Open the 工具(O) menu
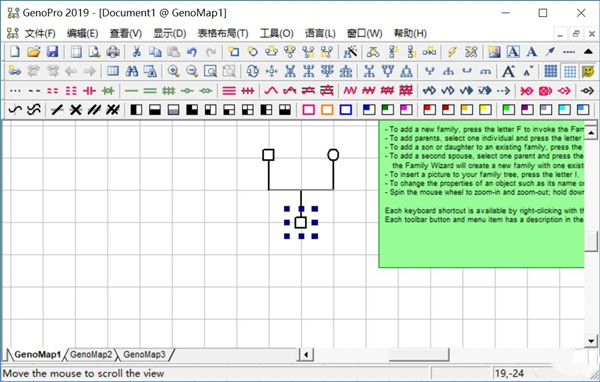The height and width of the screenshot is (382, 600). tap(277, 34)
